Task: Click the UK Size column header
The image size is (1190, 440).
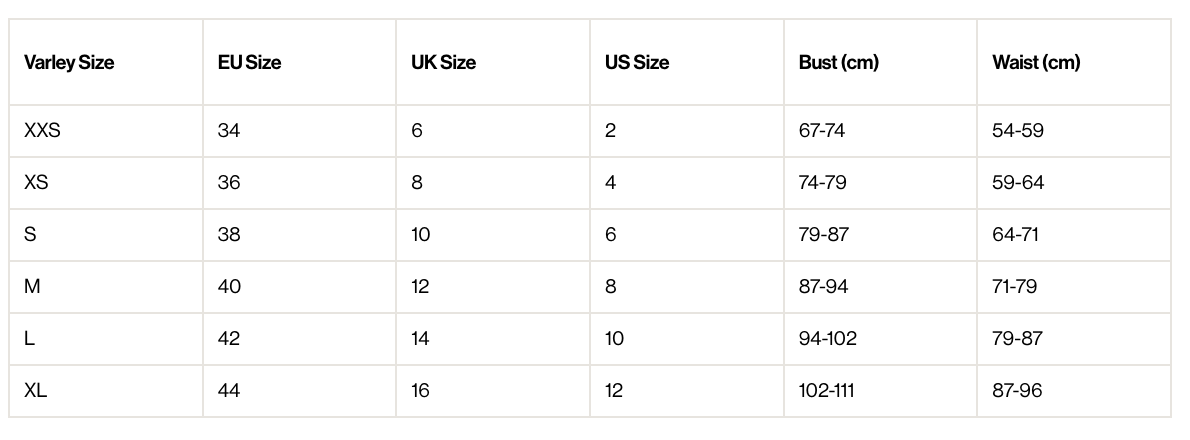Action: click(x=443, y=62)
